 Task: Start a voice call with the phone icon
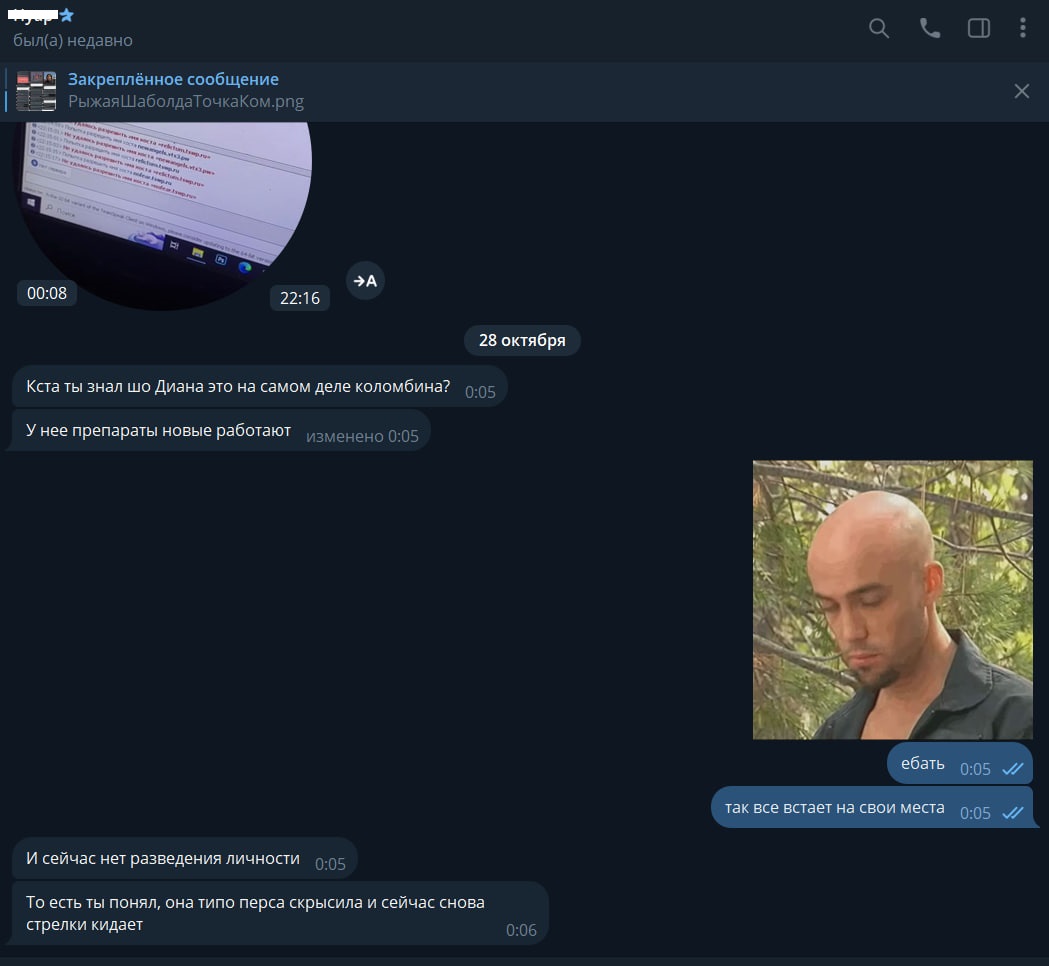coord(930,28)
